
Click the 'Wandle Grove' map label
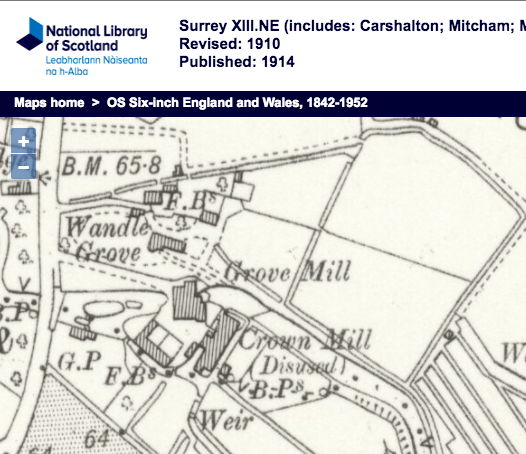[x=106, y=239]
